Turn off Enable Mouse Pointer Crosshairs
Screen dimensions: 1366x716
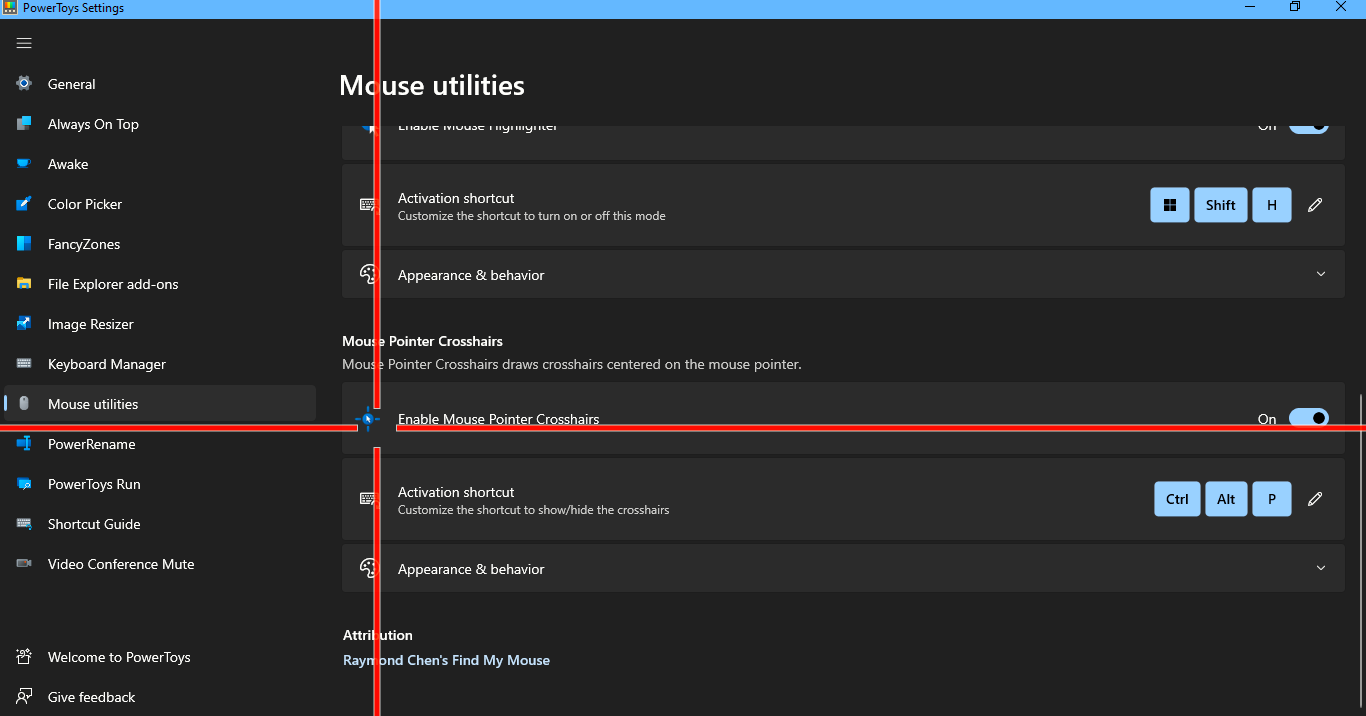[x=1309, y=417]
